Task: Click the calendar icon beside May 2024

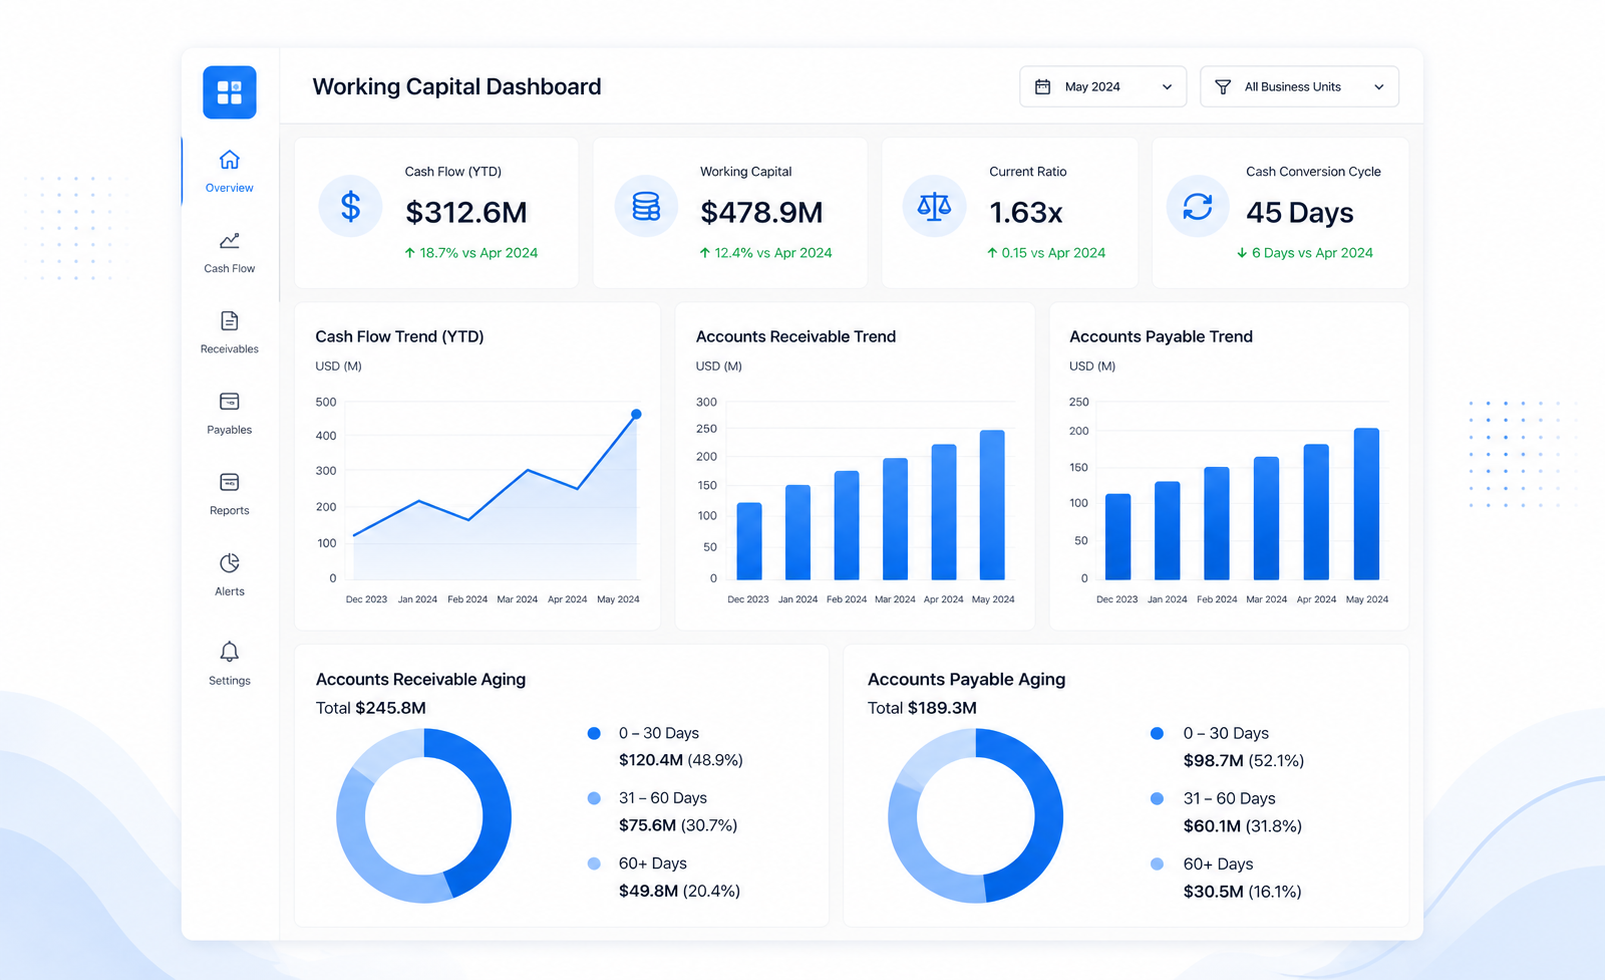Action: click(1042, 87)
